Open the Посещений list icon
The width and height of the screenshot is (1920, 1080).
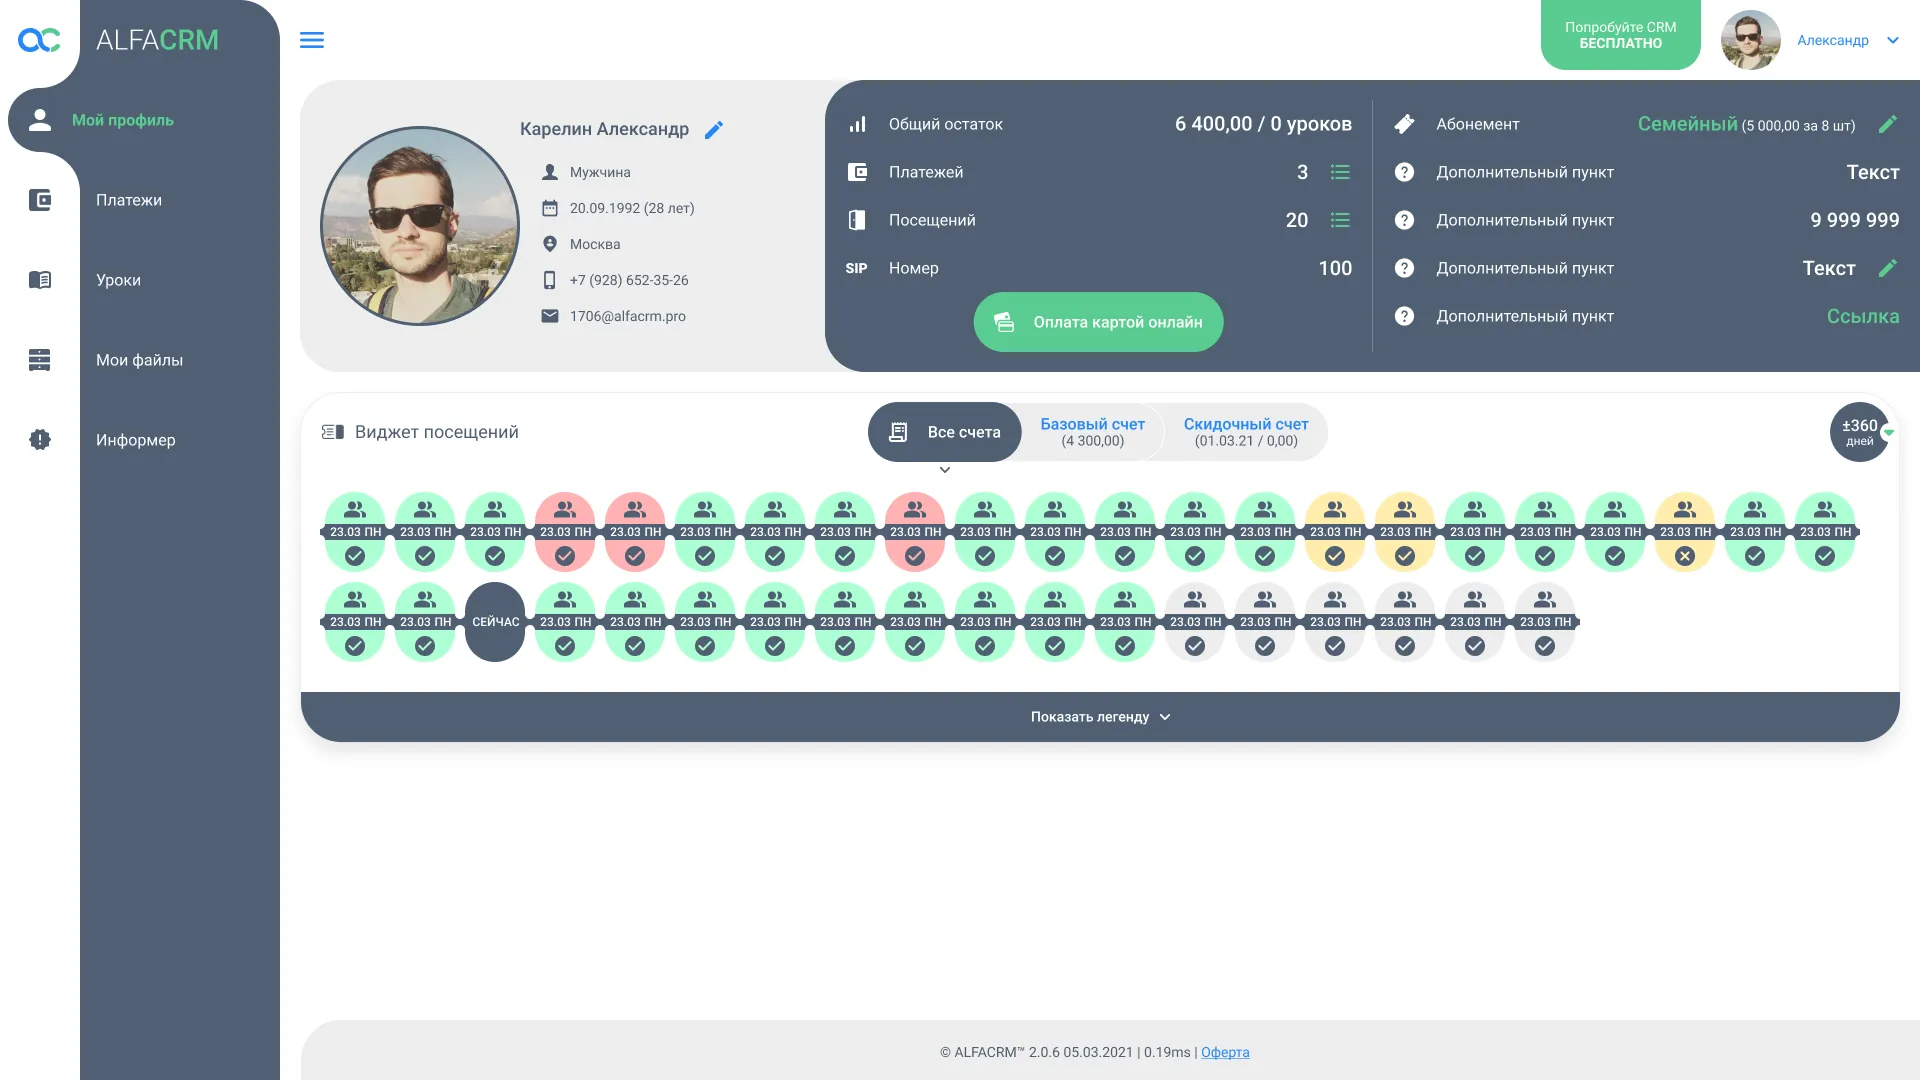[1340, 220]
